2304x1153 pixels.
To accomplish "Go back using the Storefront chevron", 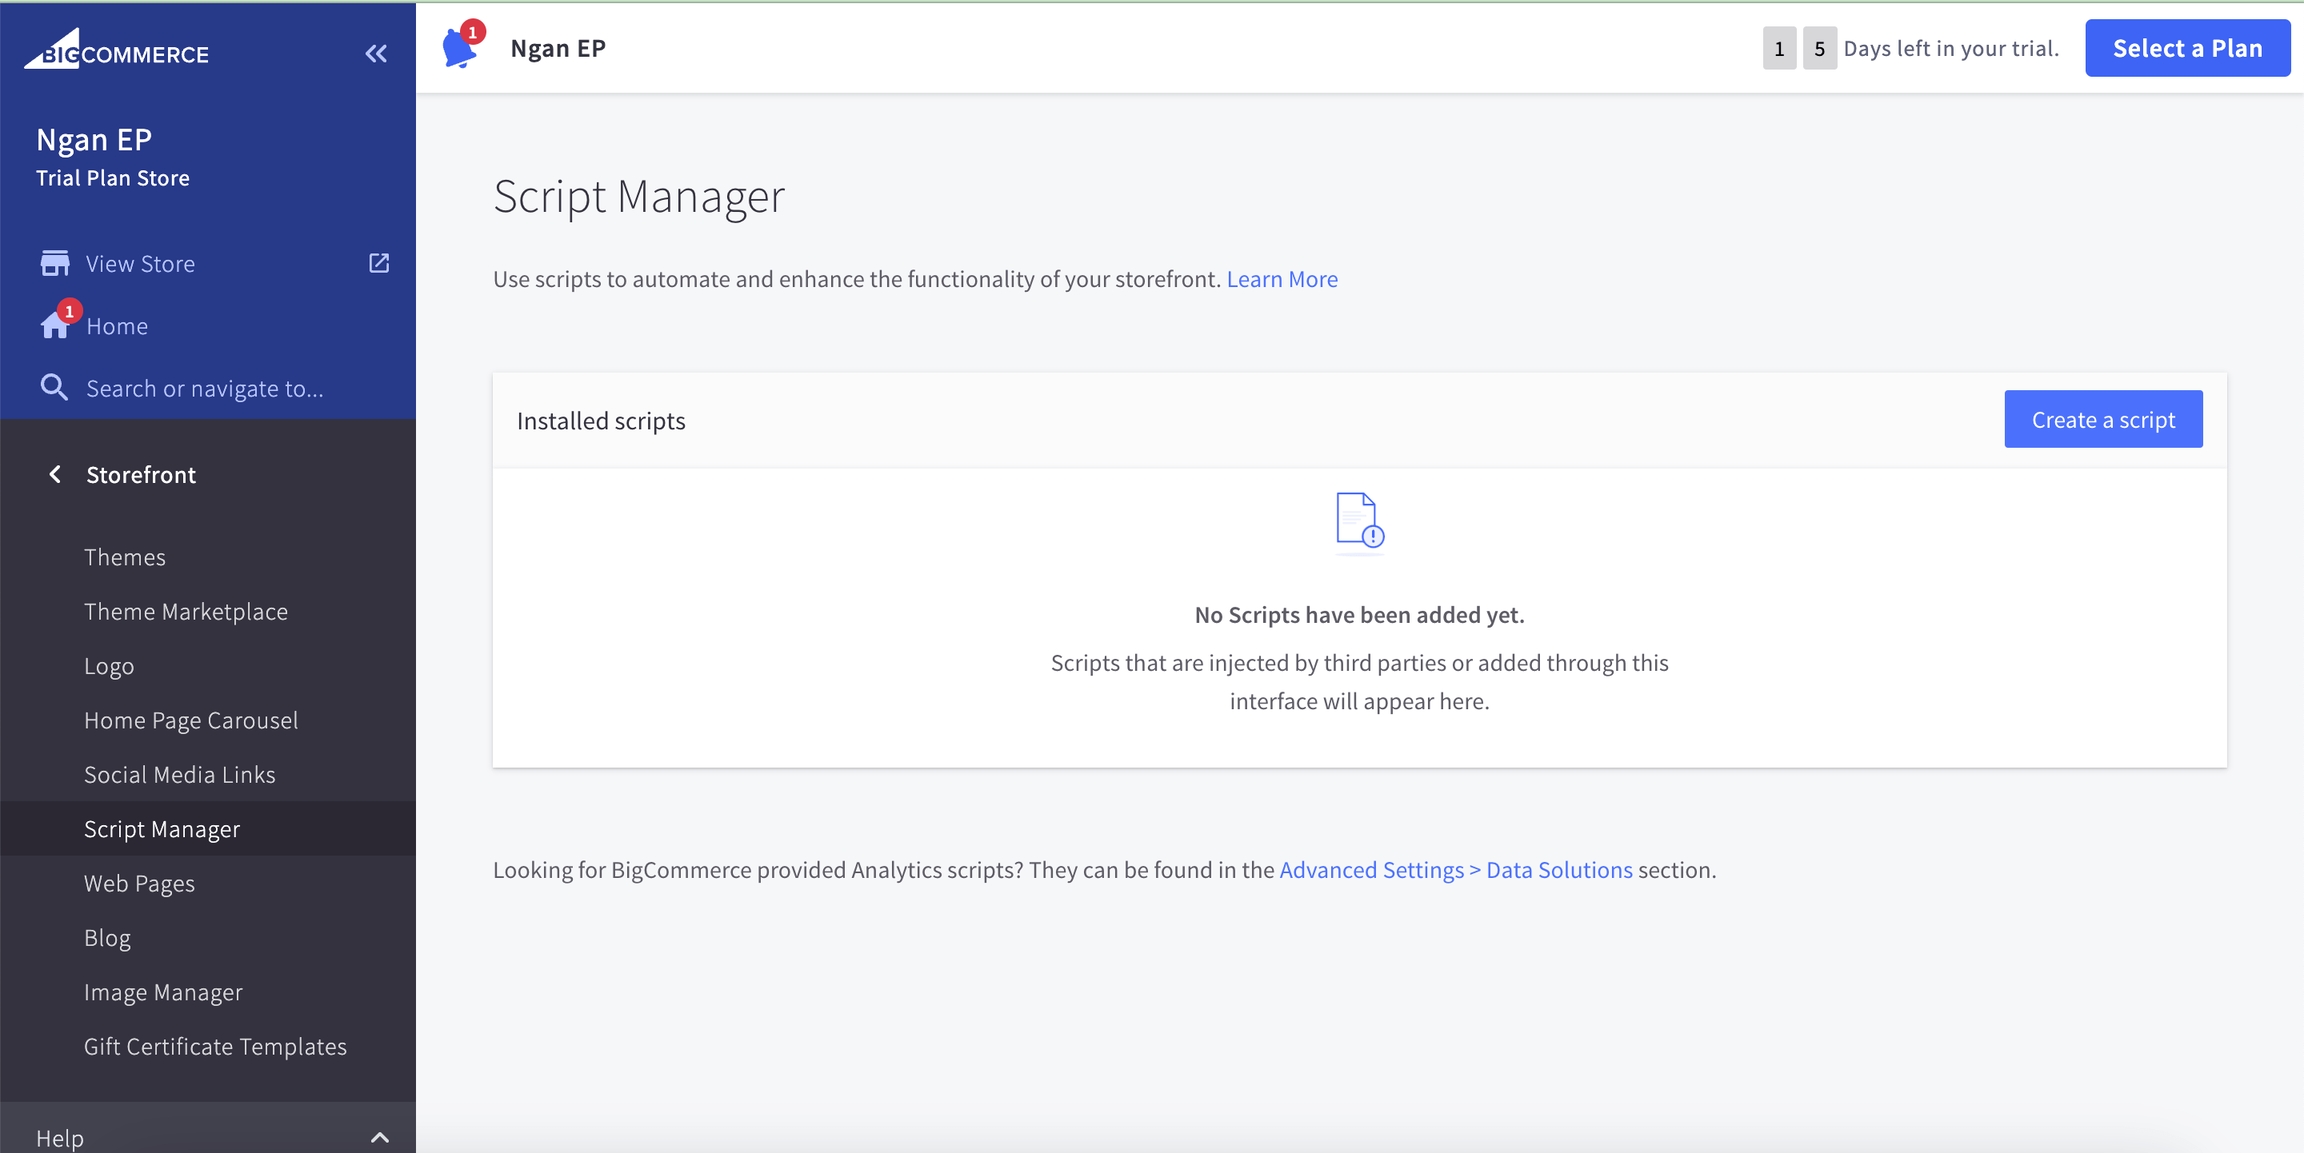I will (55, 474).
